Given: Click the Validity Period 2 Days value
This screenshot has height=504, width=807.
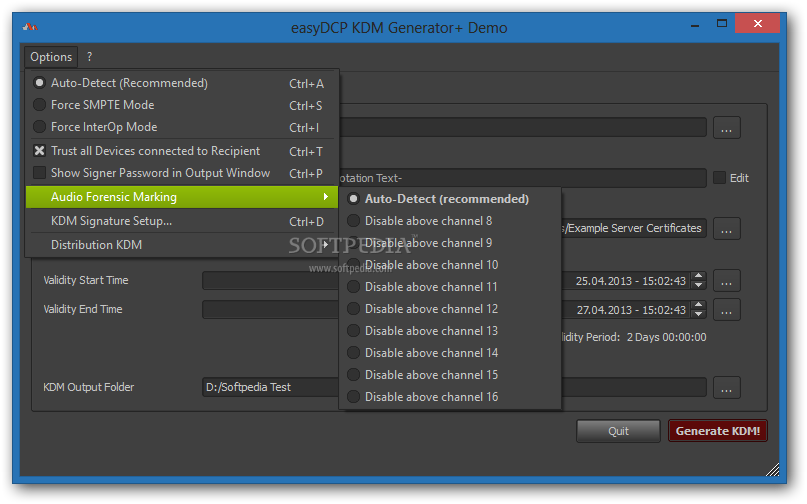Looking at the screenshot, I should point(666,337).
